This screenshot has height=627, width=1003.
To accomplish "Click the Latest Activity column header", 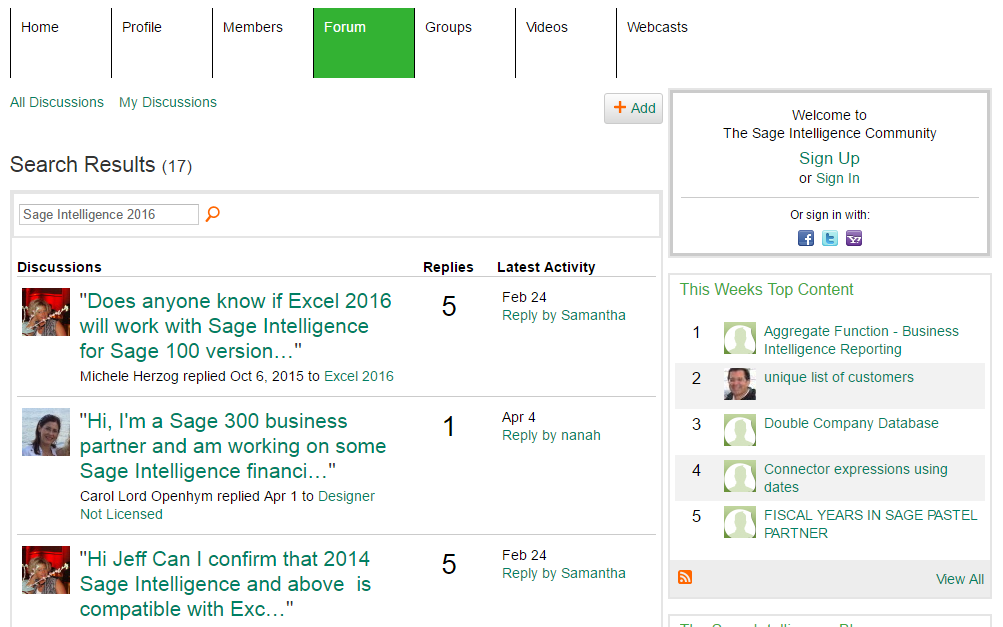I will click(546, 267).
